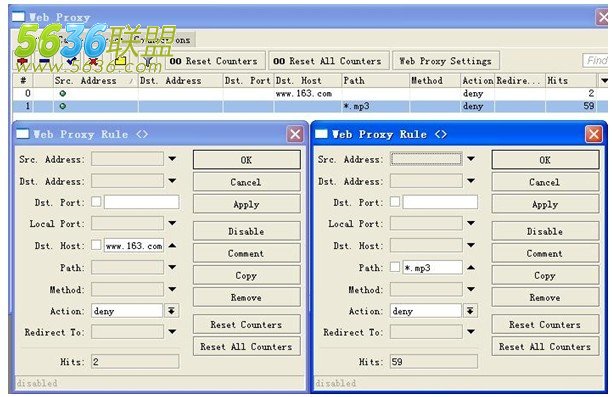Expand Local Port in *.mp3 rule dialog
This screenshot has height=397, width=612.
[471, 223]
